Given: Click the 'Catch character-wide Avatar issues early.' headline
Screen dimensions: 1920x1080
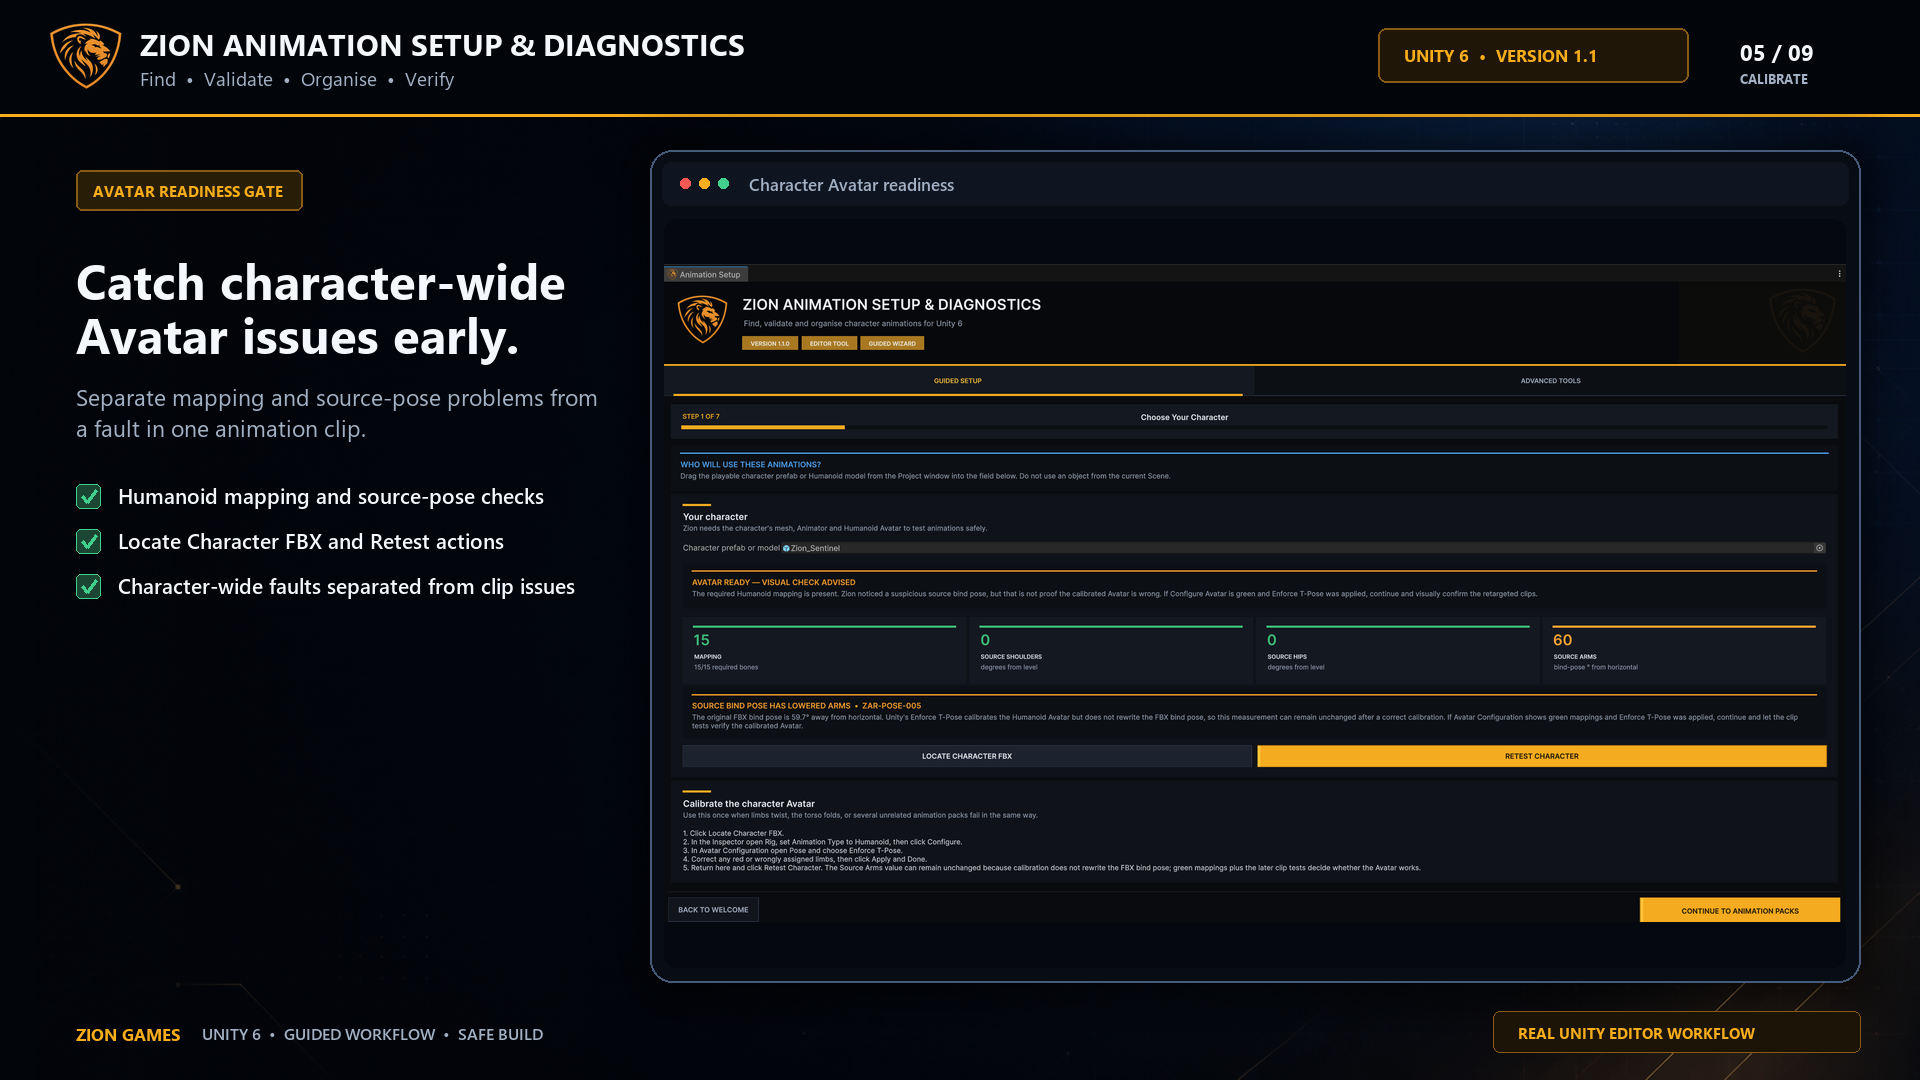Looking at the screenshot, I should point(321,310).
